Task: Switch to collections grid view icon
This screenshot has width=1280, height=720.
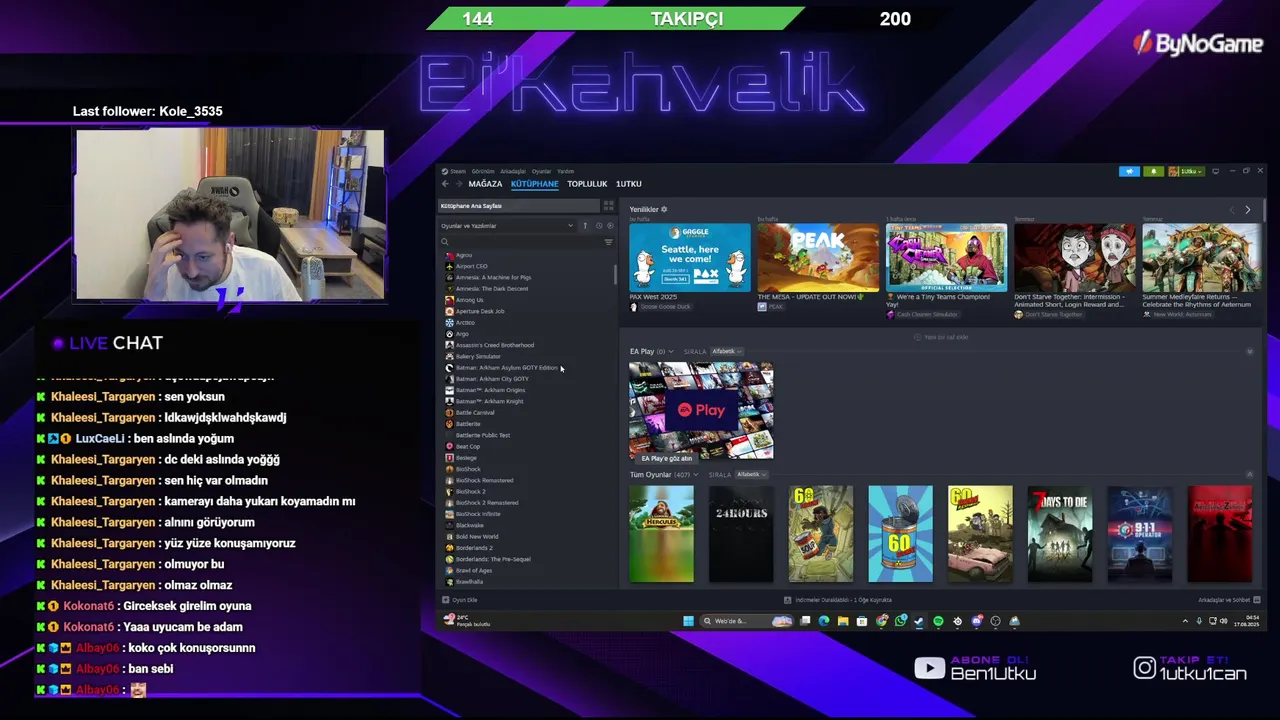Action: [608, 206]
